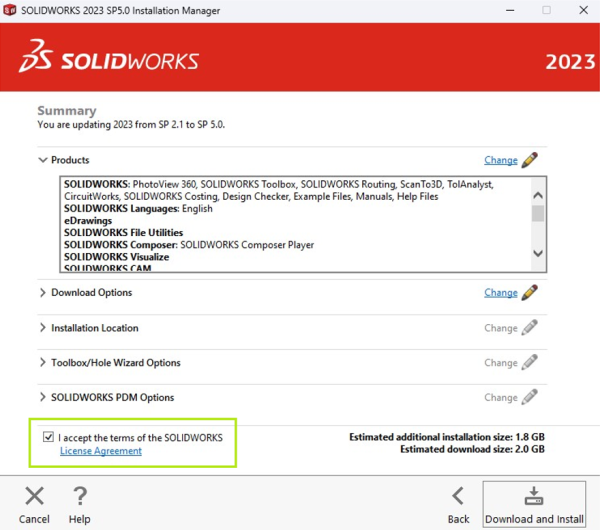The width and height of the screenshot is (600, 530).
Task: Collapse the Products section
Action: coord(43,160)
